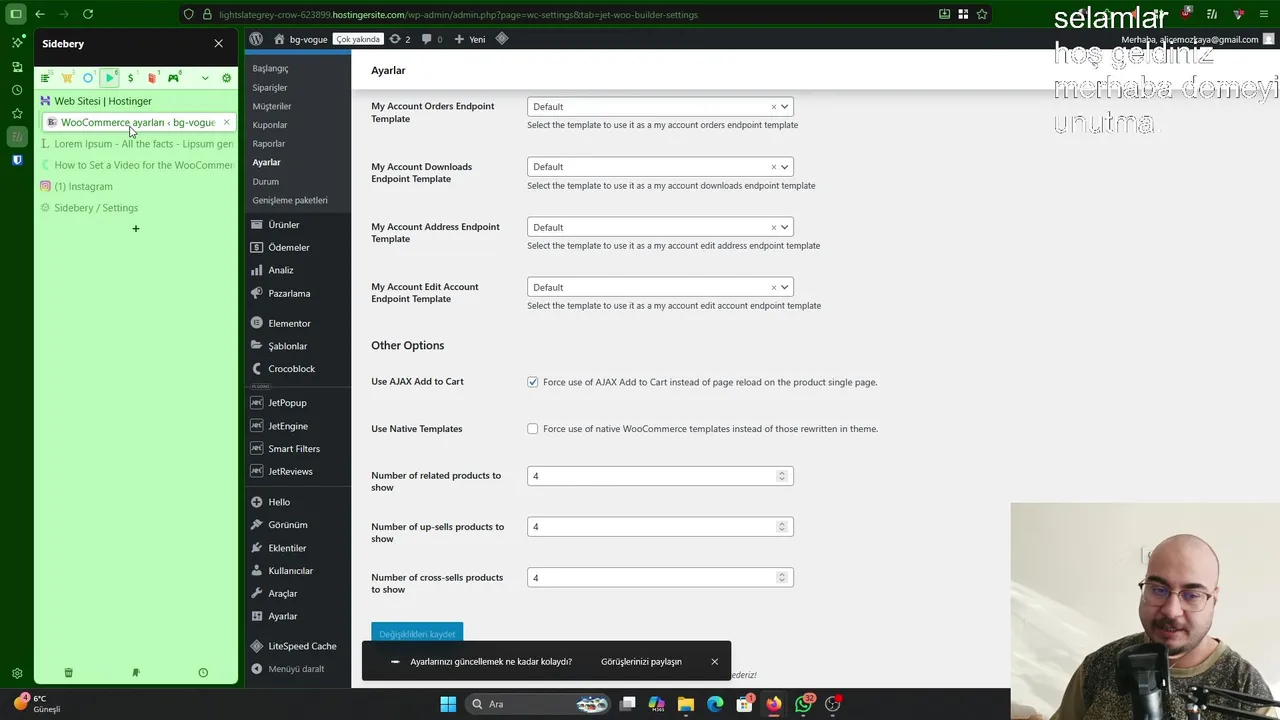Switch to How to Set a Video tab
1280x720 pixels.
coord(136,165)
